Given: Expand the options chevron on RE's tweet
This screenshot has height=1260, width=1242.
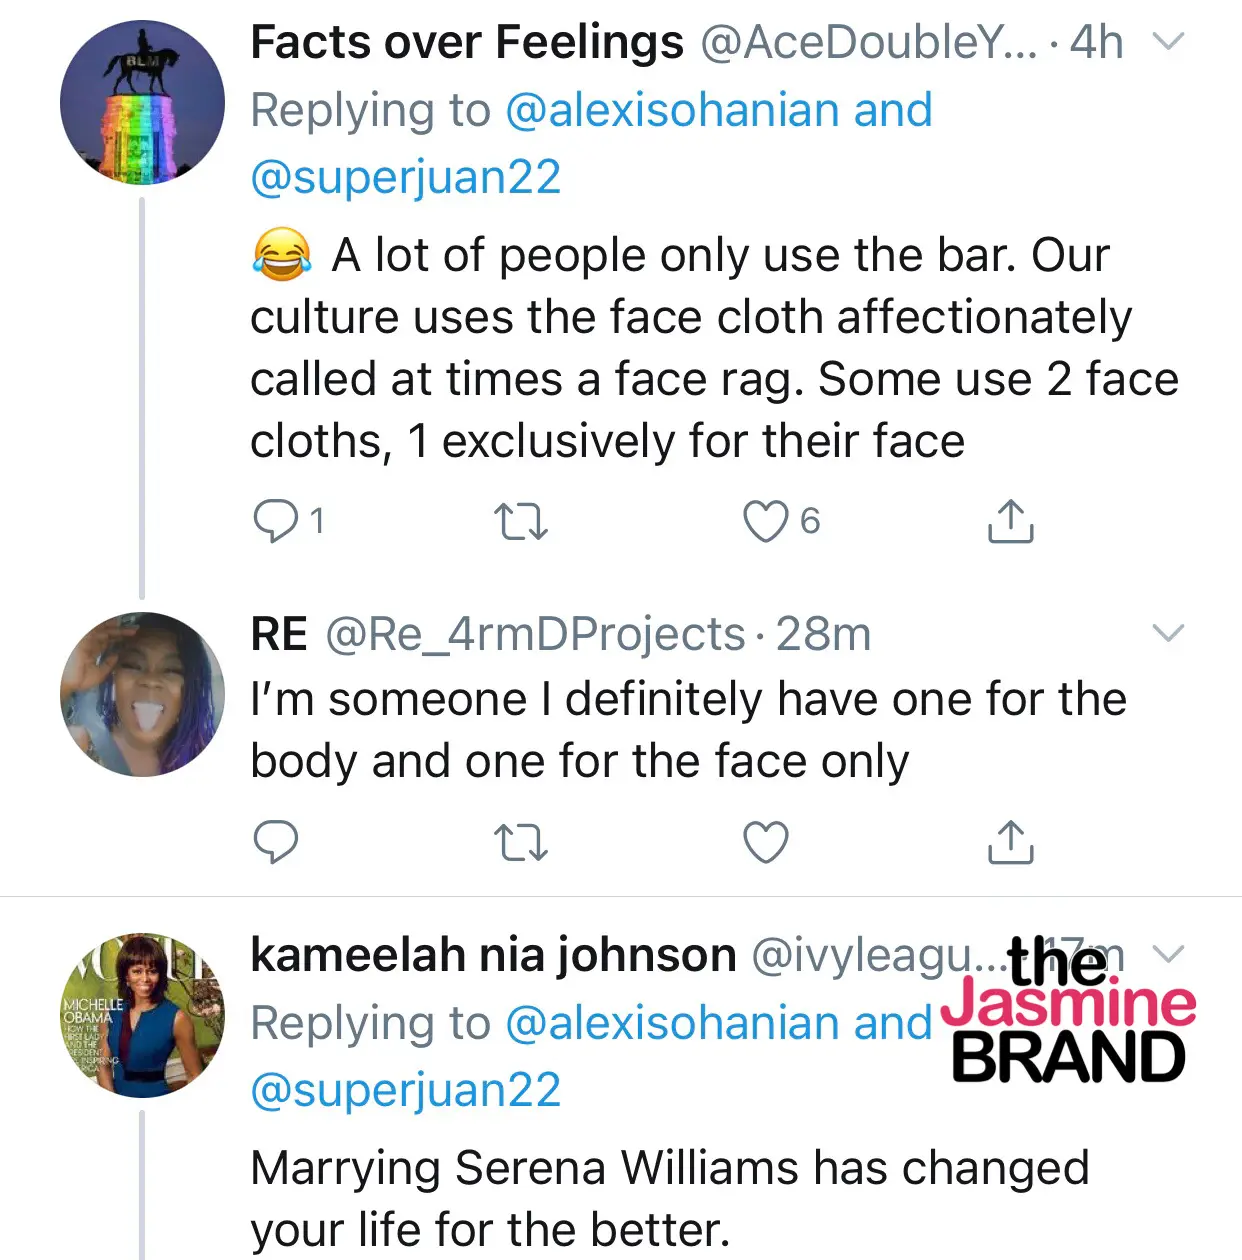Looking at the screenshot, I should pyautogui.click(x=1168, y=633).
